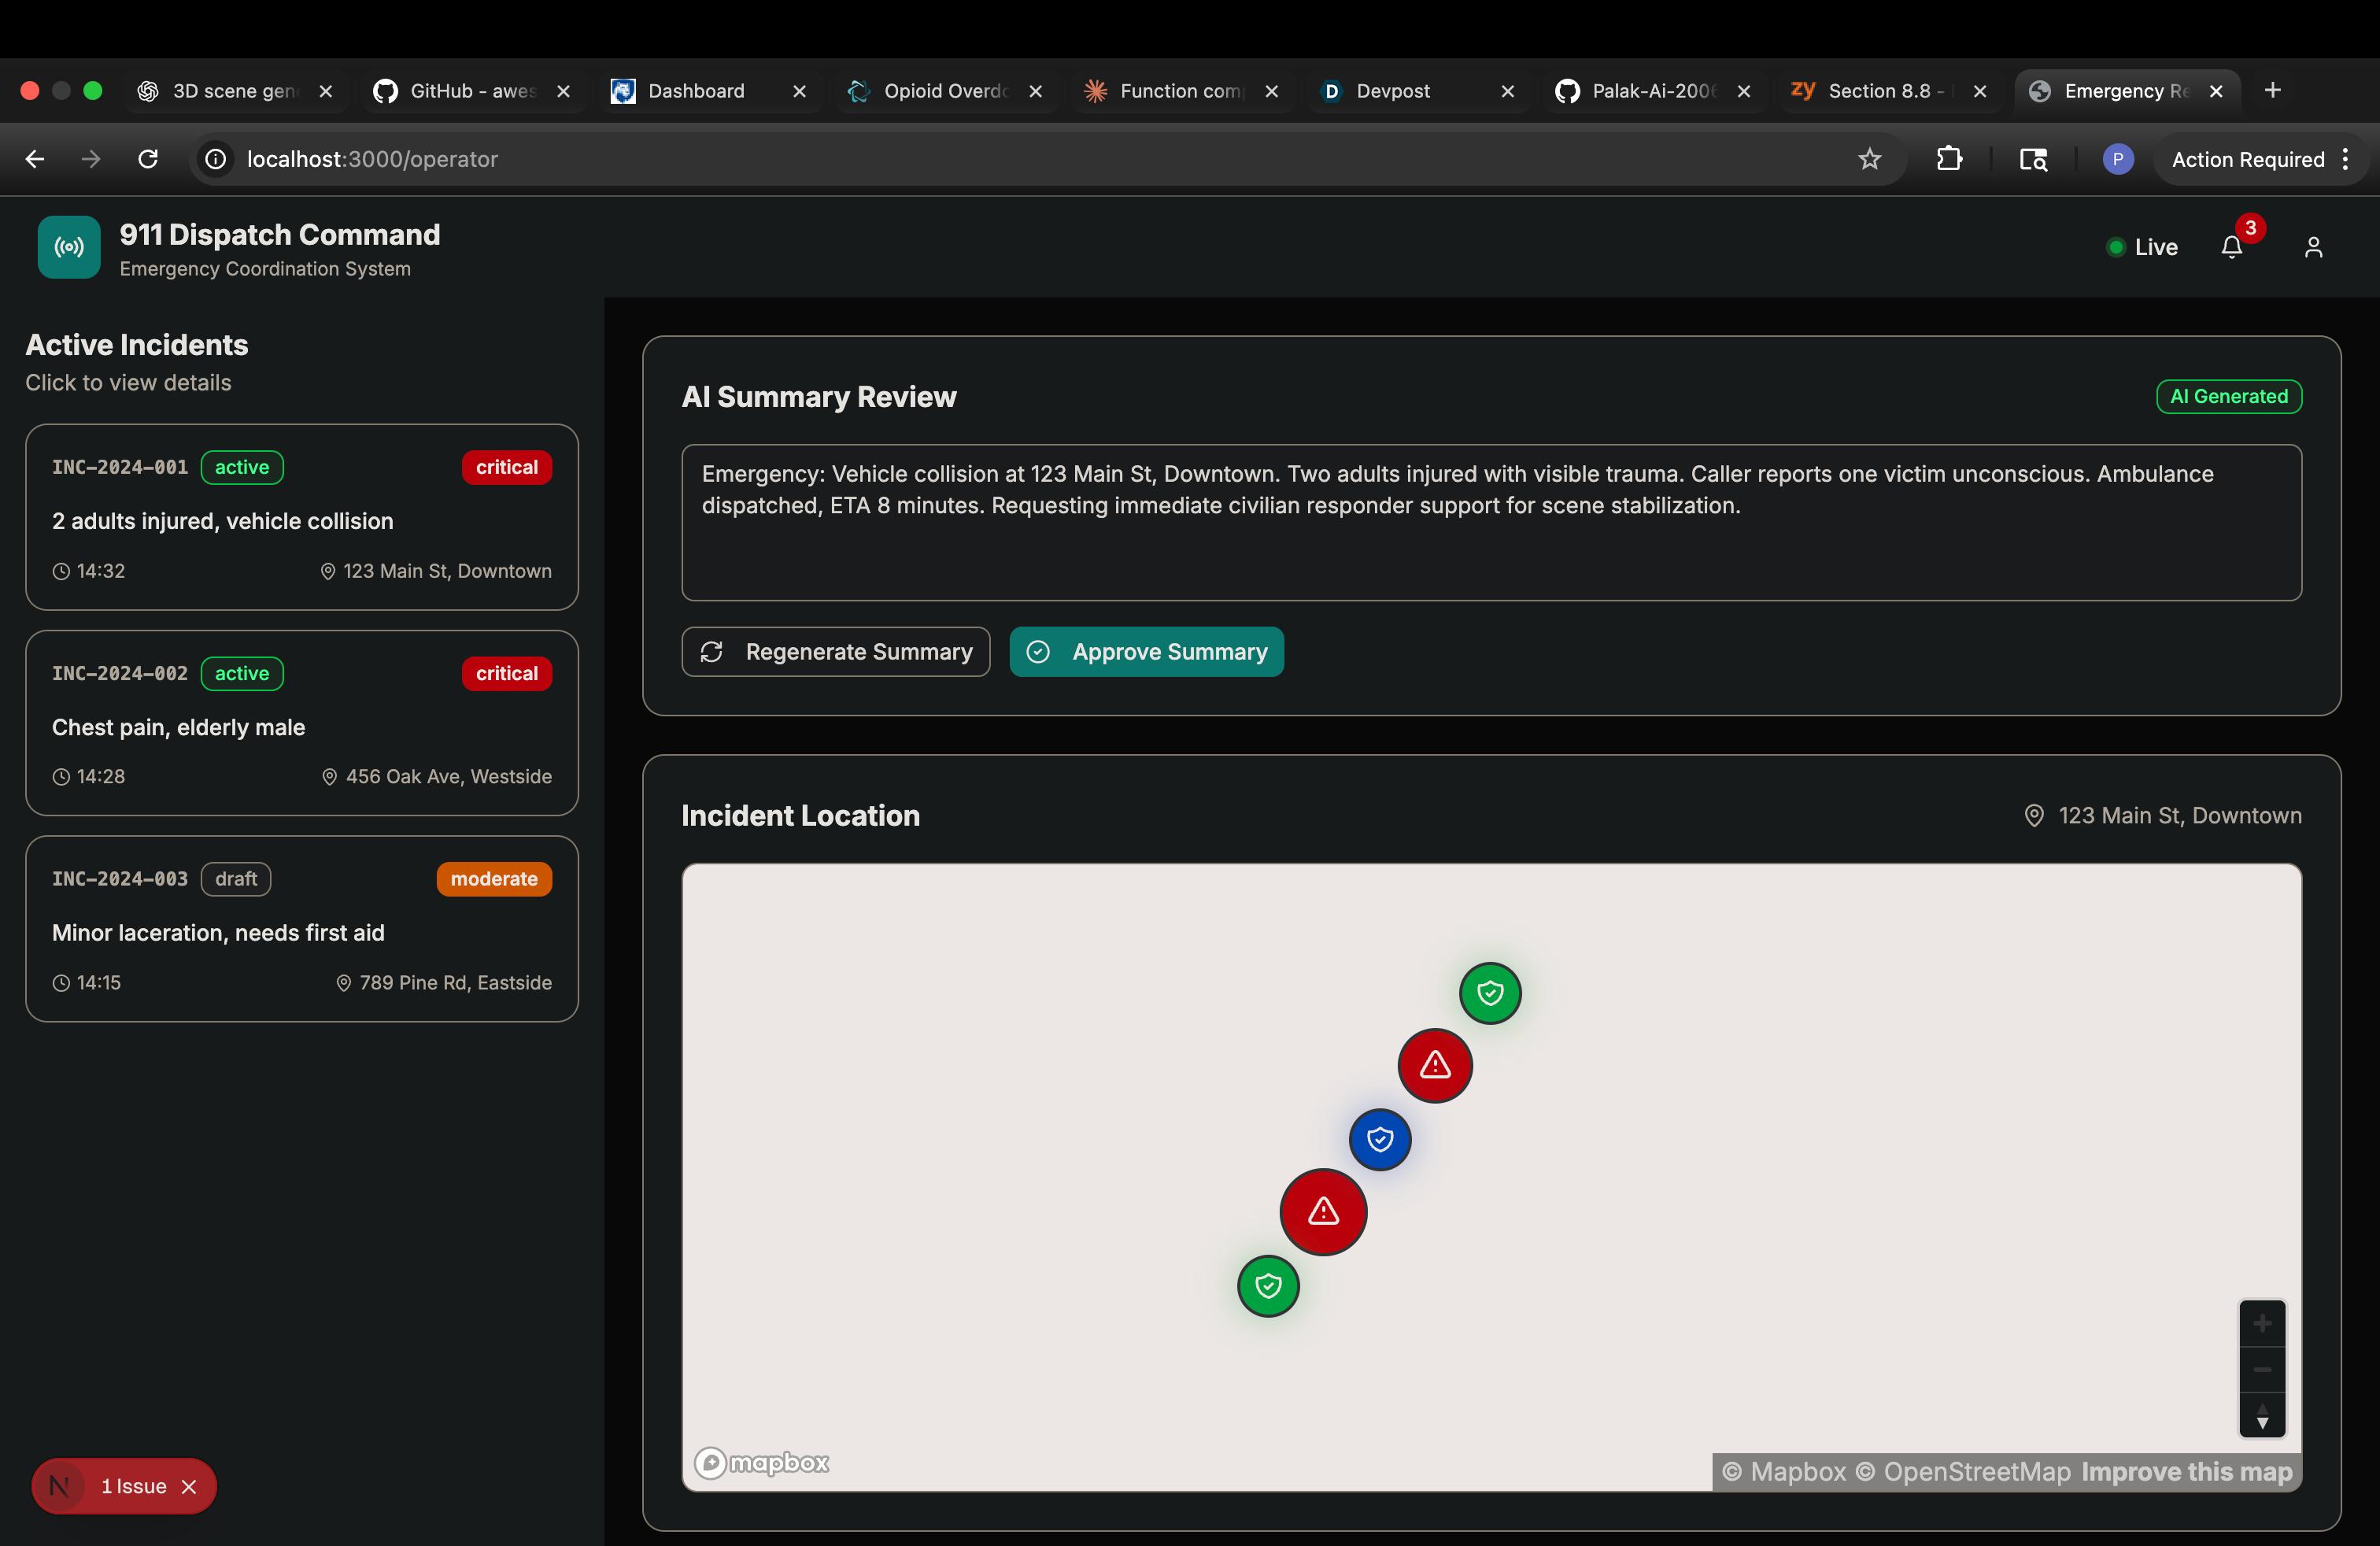Click the bottom green shield map marker
The image size is (2380, 1546).
pyautogui.click(x=1268, y=1286)
